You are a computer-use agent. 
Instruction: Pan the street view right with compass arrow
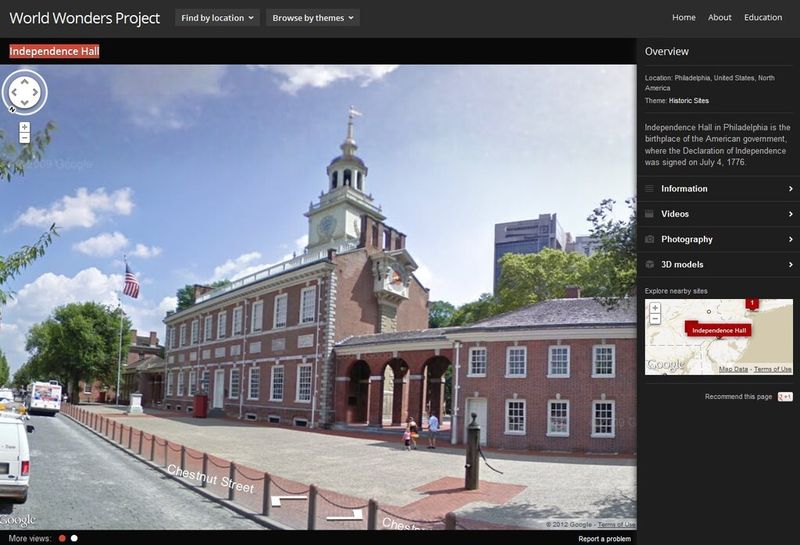tap(35, 92)
